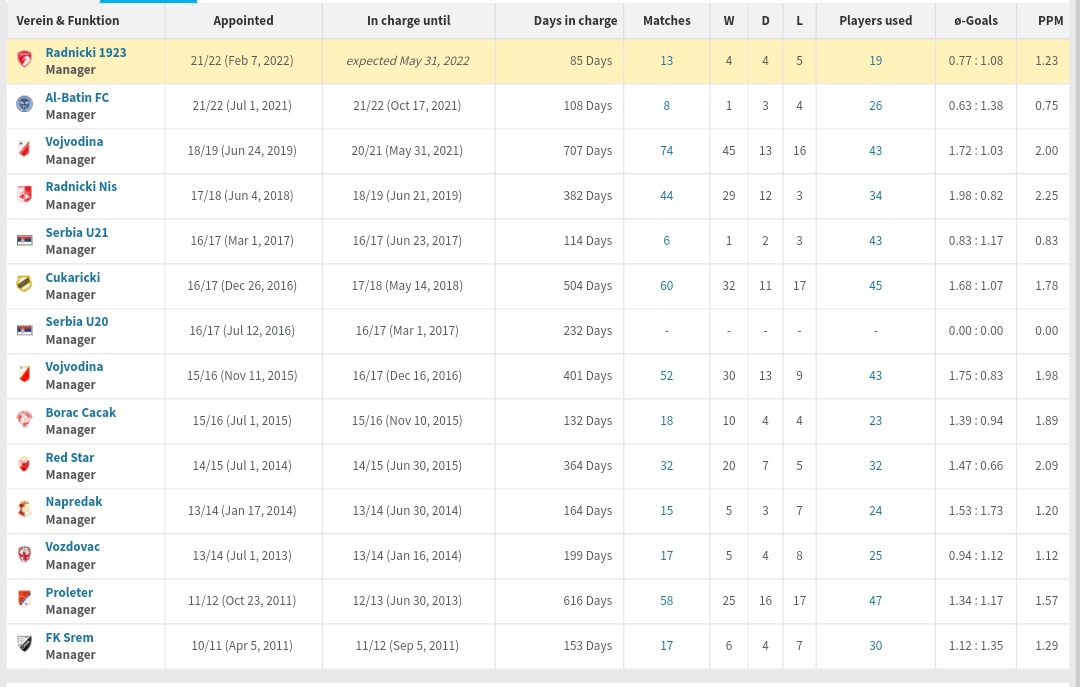Open the 15 matches link for Napredak
1080x687 pixels.
click(666, 511)
